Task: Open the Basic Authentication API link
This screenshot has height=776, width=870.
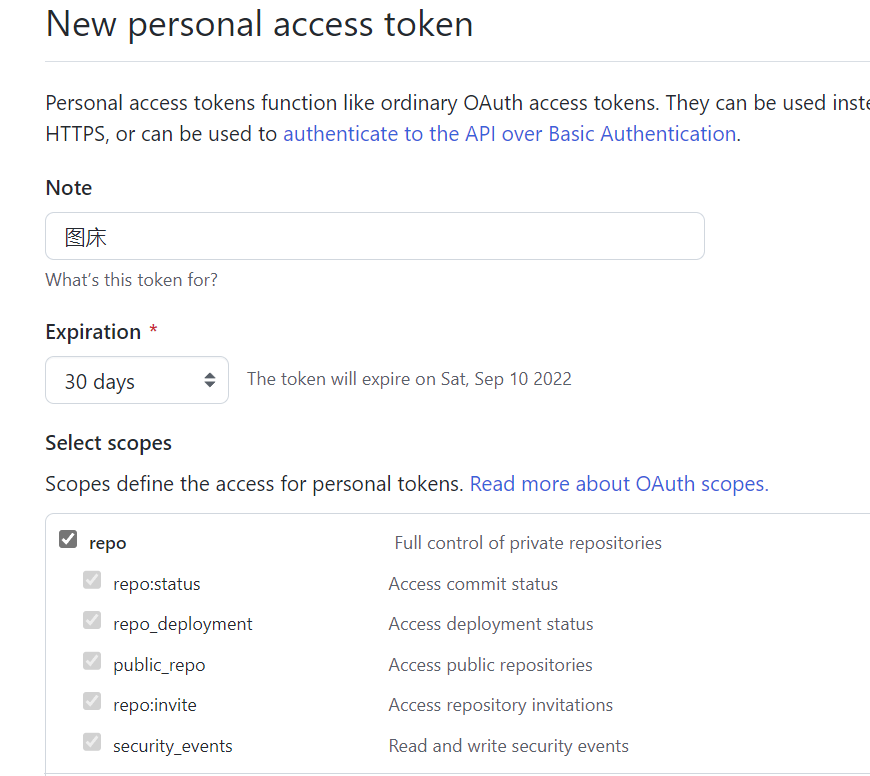Action: tap(509, 134)
